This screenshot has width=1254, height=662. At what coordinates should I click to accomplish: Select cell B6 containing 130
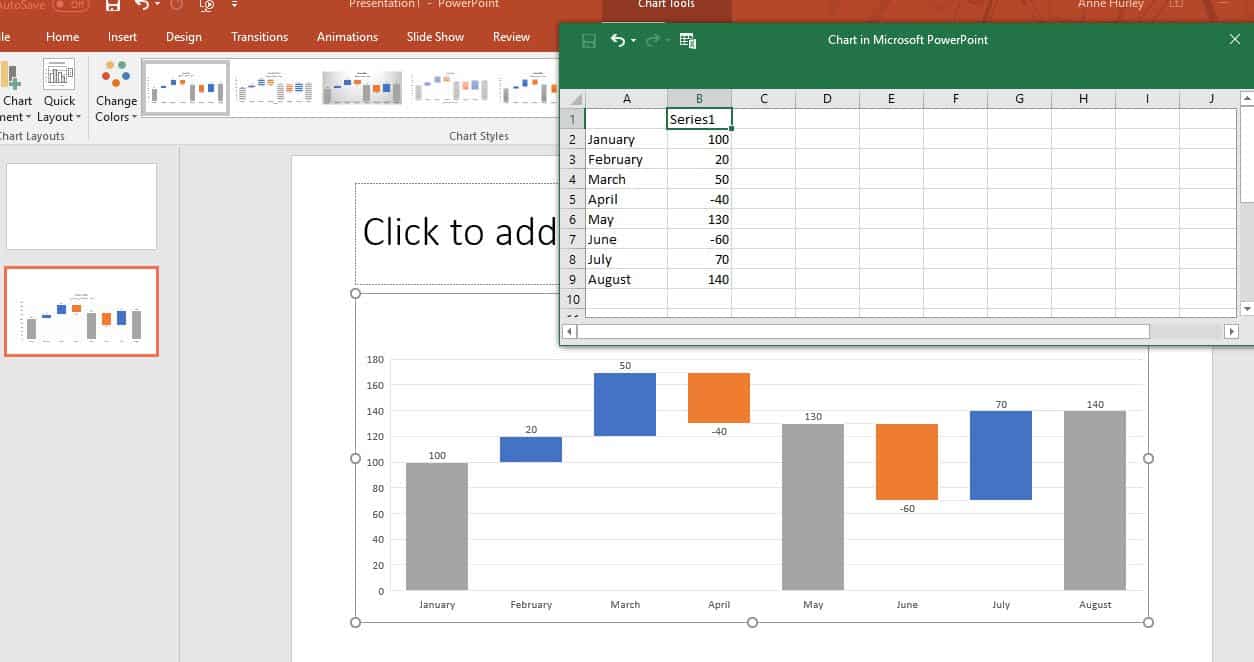(699, 219)
